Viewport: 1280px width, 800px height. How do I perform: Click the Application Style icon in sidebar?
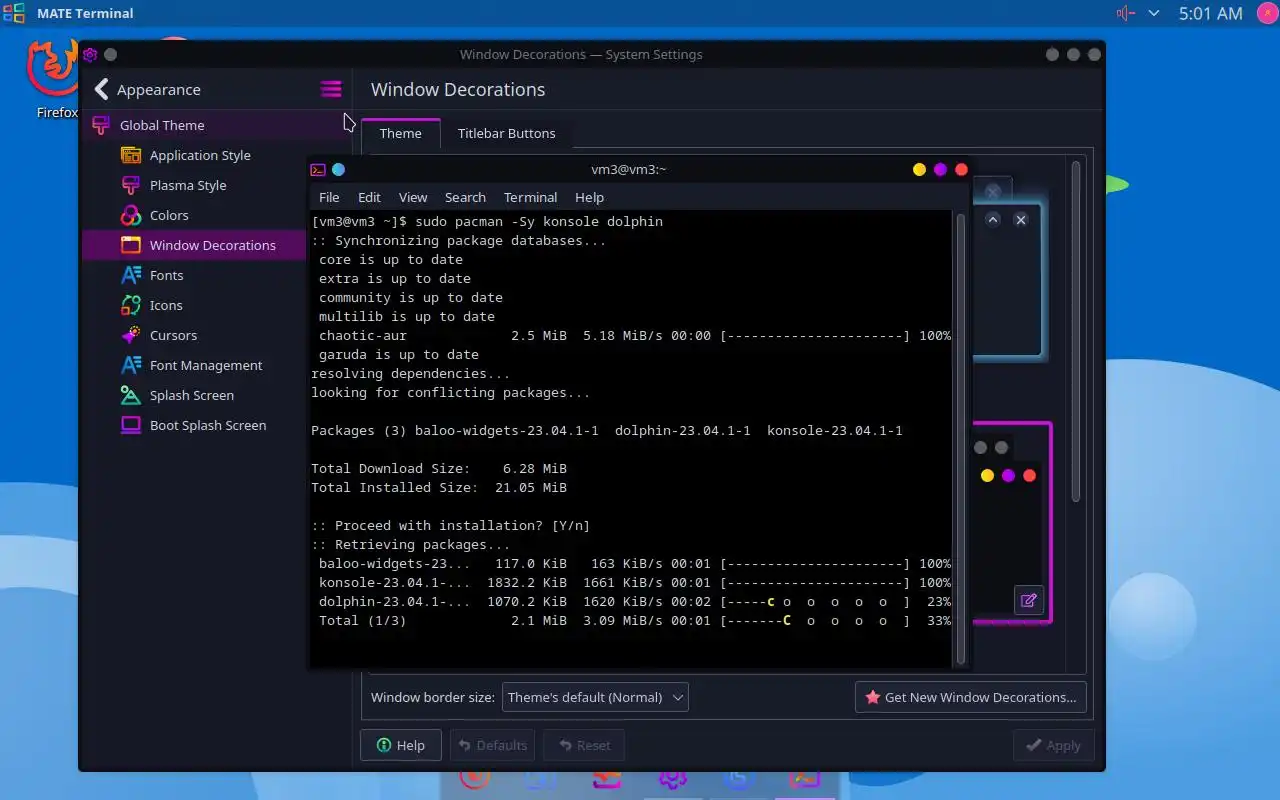coord(131,155)
